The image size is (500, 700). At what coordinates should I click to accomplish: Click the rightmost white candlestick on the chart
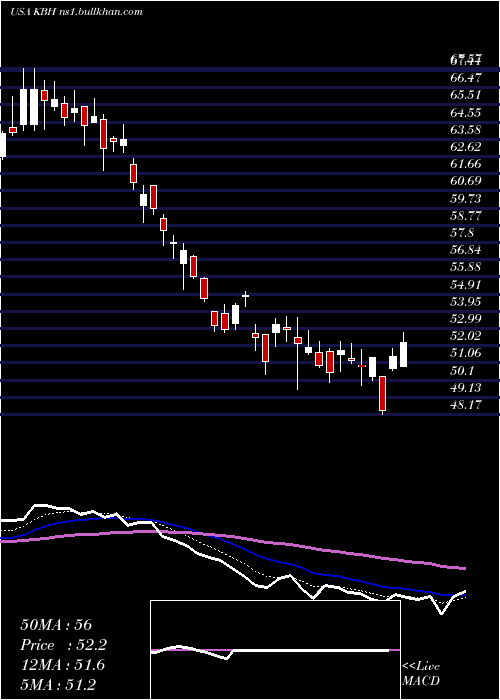pyautogui.click(x=404, y=354)
